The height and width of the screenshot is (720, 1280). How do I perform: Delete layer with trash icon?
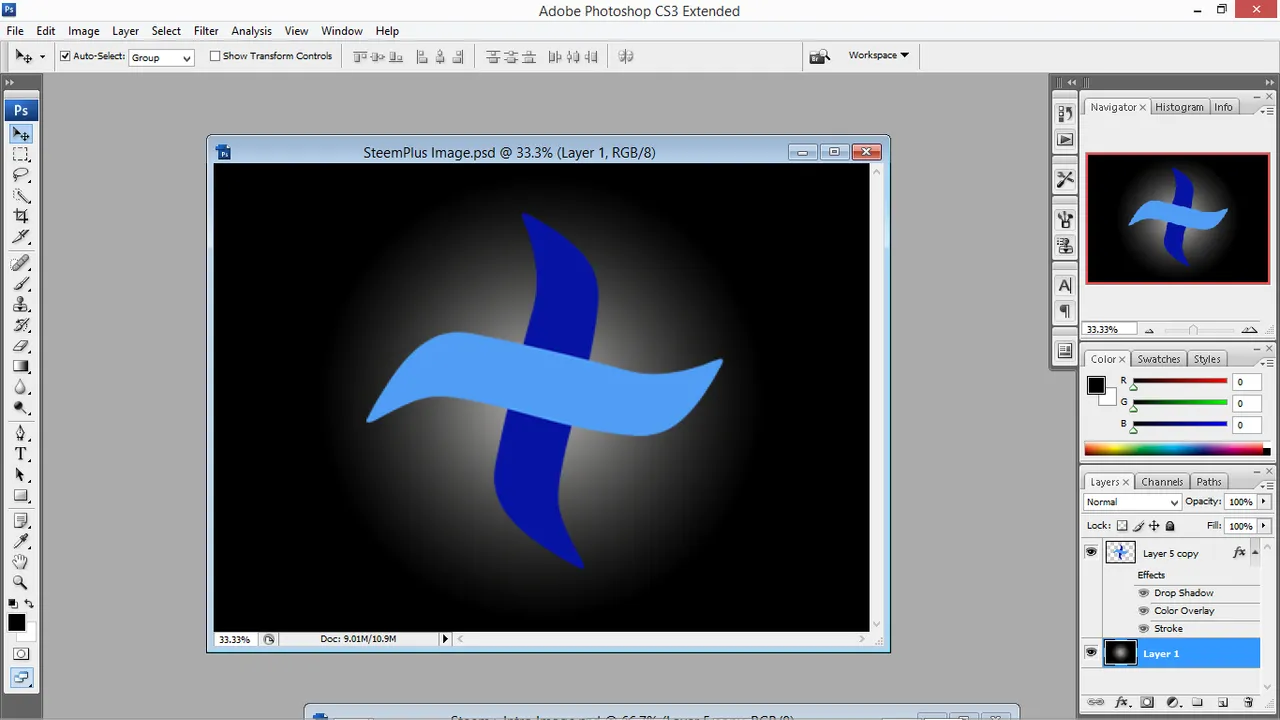[1248, 703]
